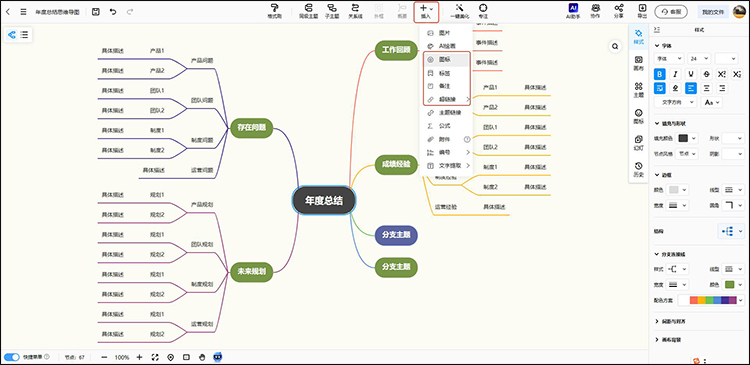Toggle subscript formatting
This screenshot has width=750, height=365.
click(x=737, y=74)
